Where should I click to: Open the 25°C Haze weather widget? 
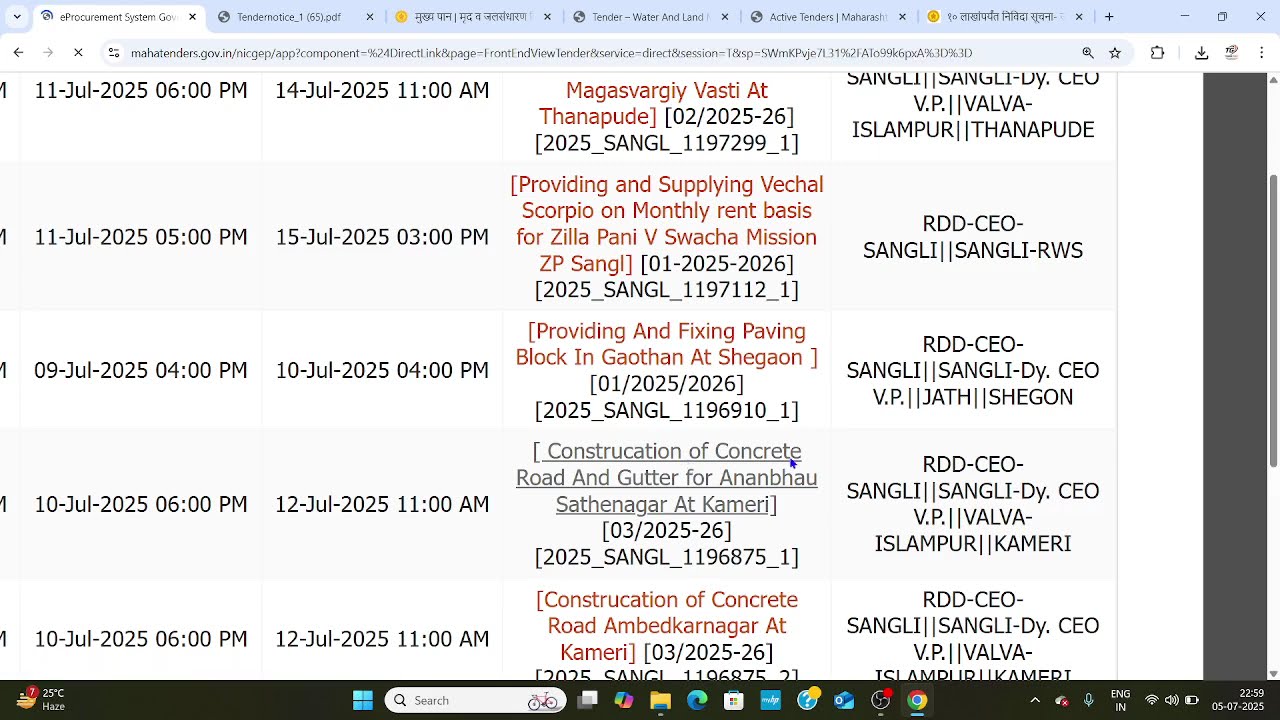pyautogui.click(x=40, y=700)
